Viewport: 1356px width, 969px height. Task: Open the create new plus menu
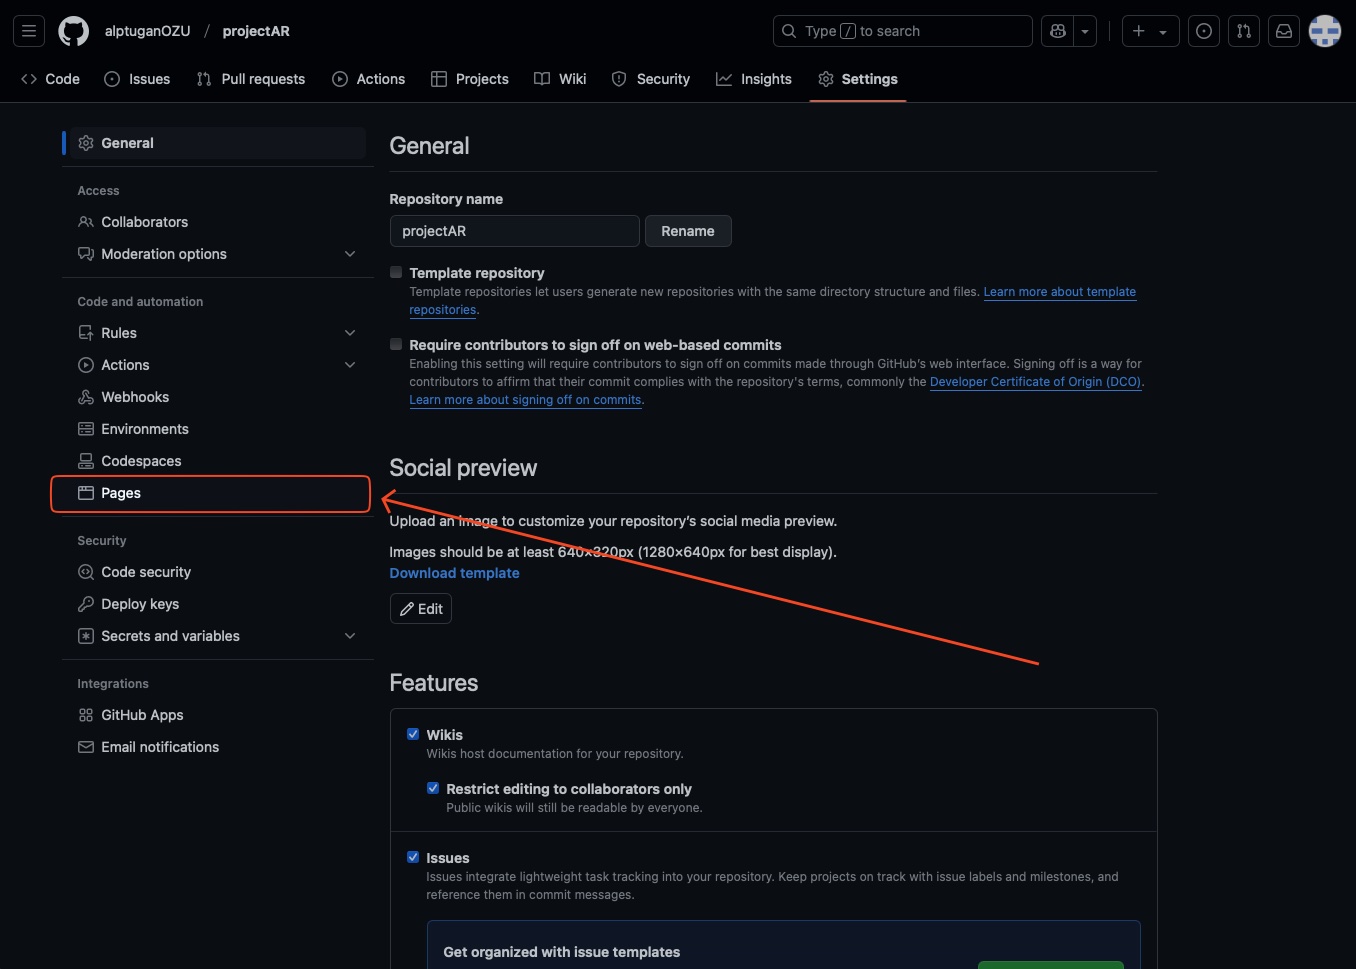click(1150, 31)
